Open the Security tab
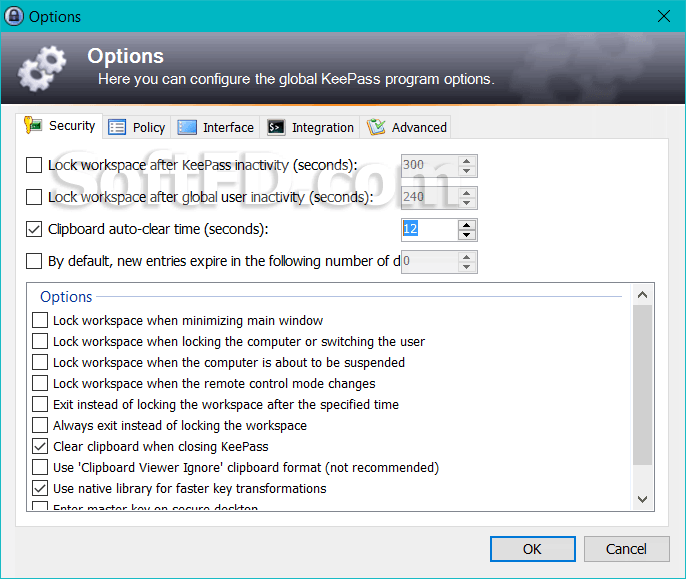Viewport: 686px width, 579px height. (59, 126)
